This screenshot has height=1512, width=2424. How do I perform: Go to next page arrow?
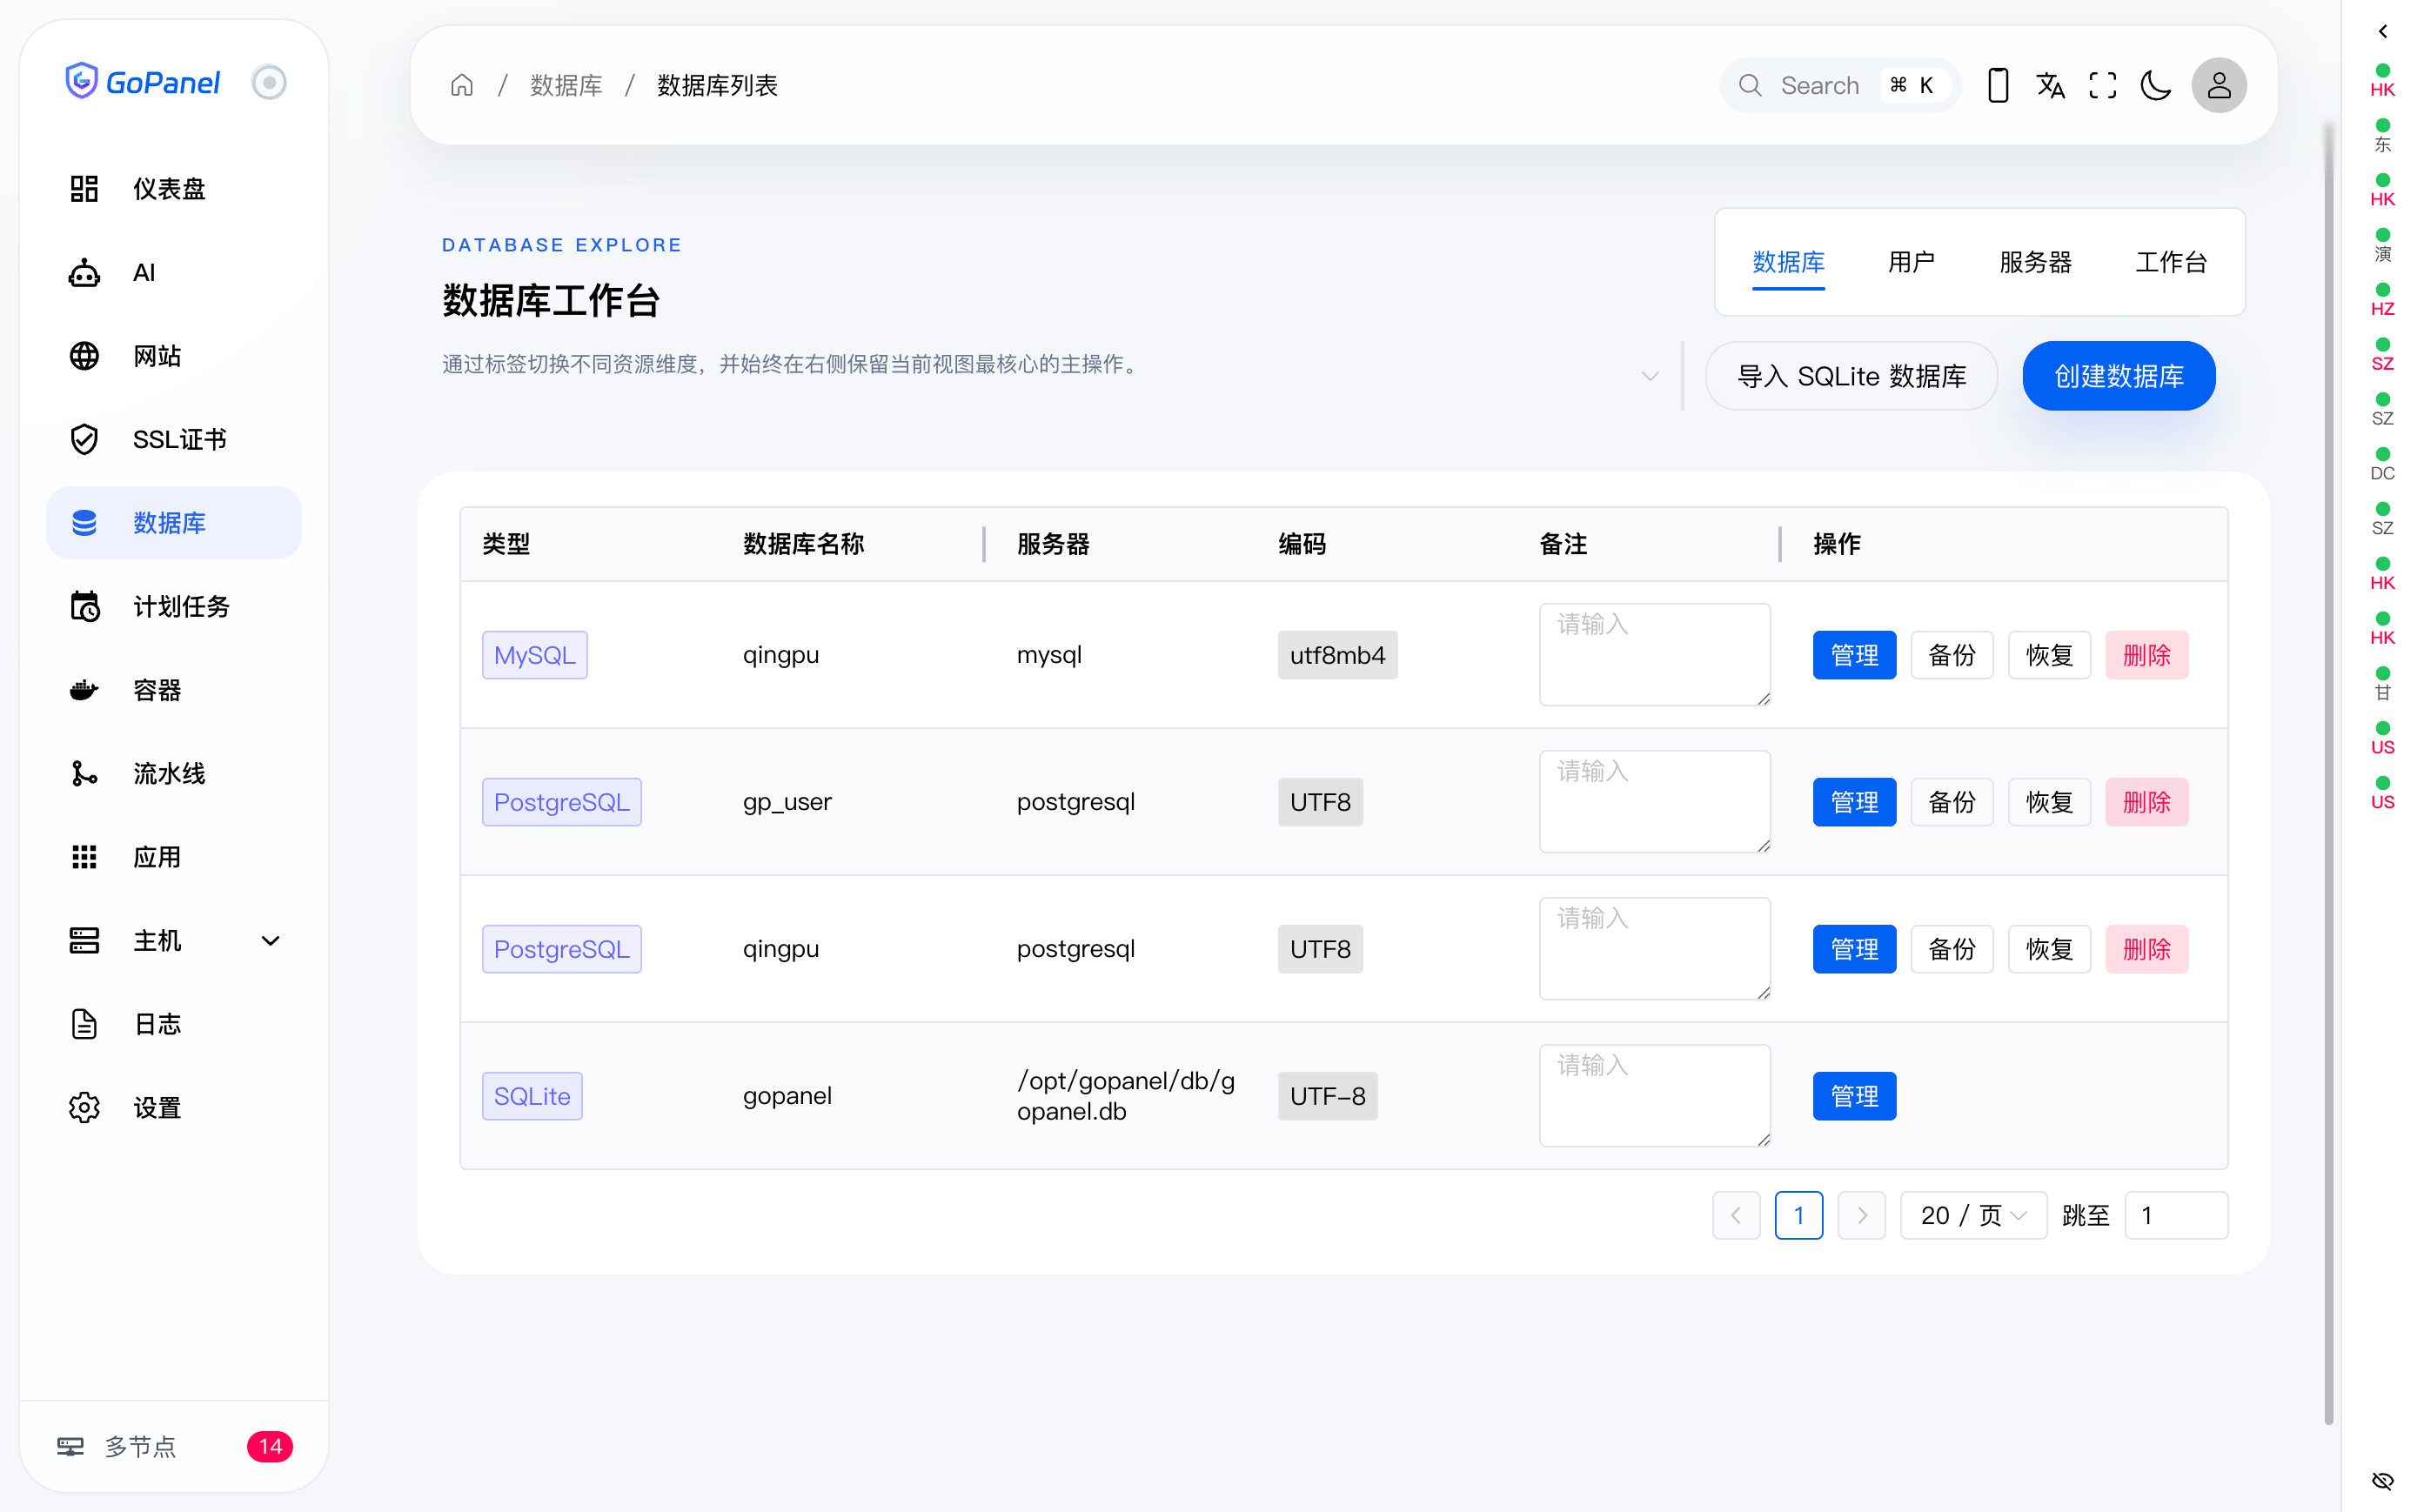coord(1861,1215)
